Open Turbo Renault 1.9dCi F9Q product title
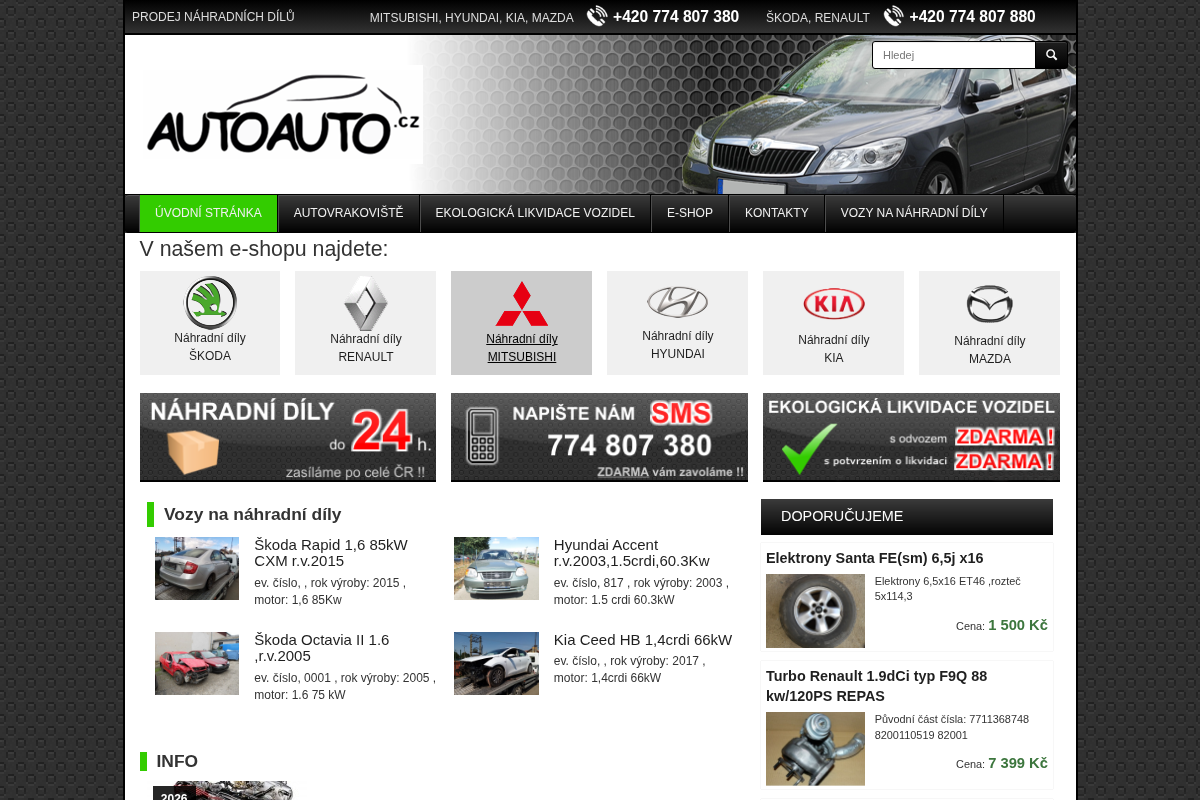The width and height of the screenshot is (1200, 800). point(877,686)
